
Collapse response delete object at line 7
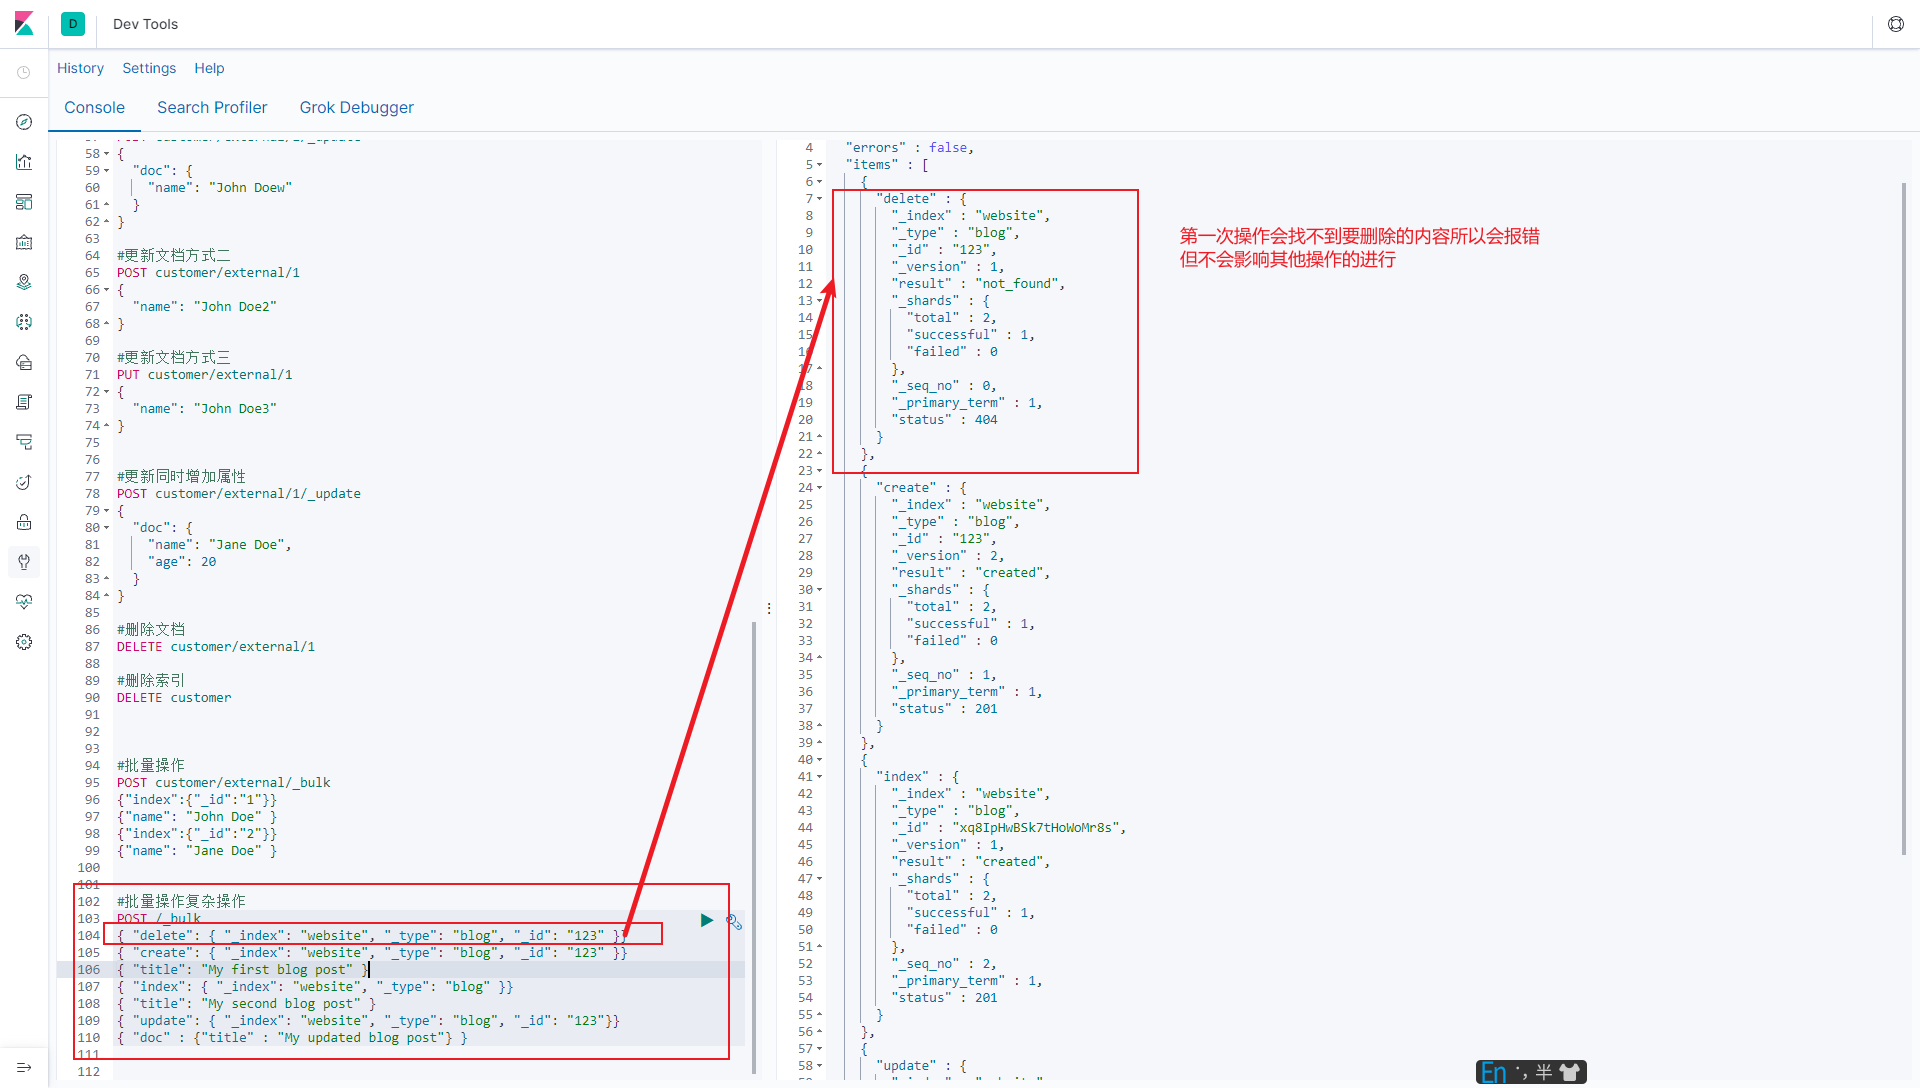[x=820, y=199]
